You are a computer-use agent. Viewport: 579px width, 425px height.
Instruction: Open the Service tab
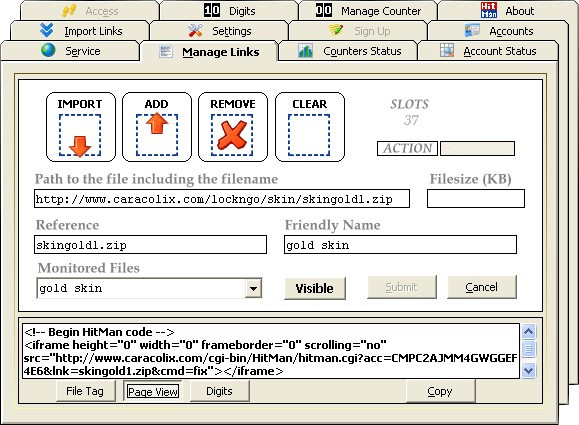click(x=70, y=51)
